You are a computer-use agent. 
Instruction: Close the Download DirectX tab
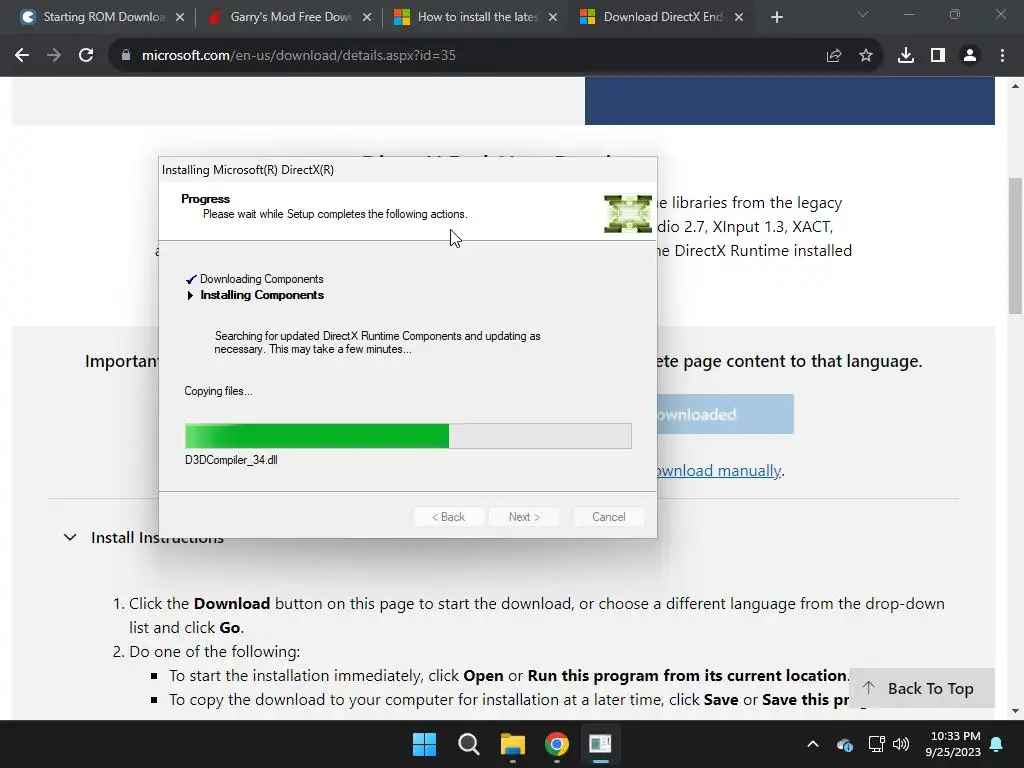point(739,17)
